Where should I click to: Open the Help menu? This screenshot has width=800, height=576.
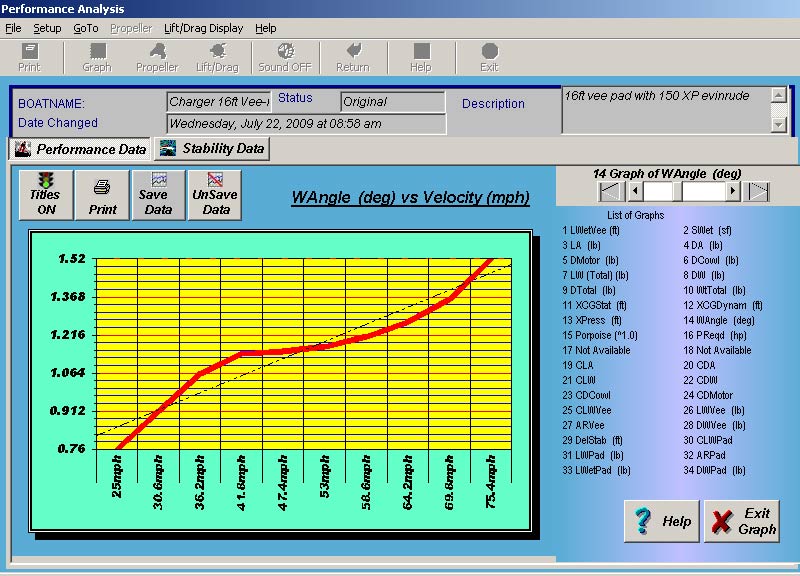(266, 28)
